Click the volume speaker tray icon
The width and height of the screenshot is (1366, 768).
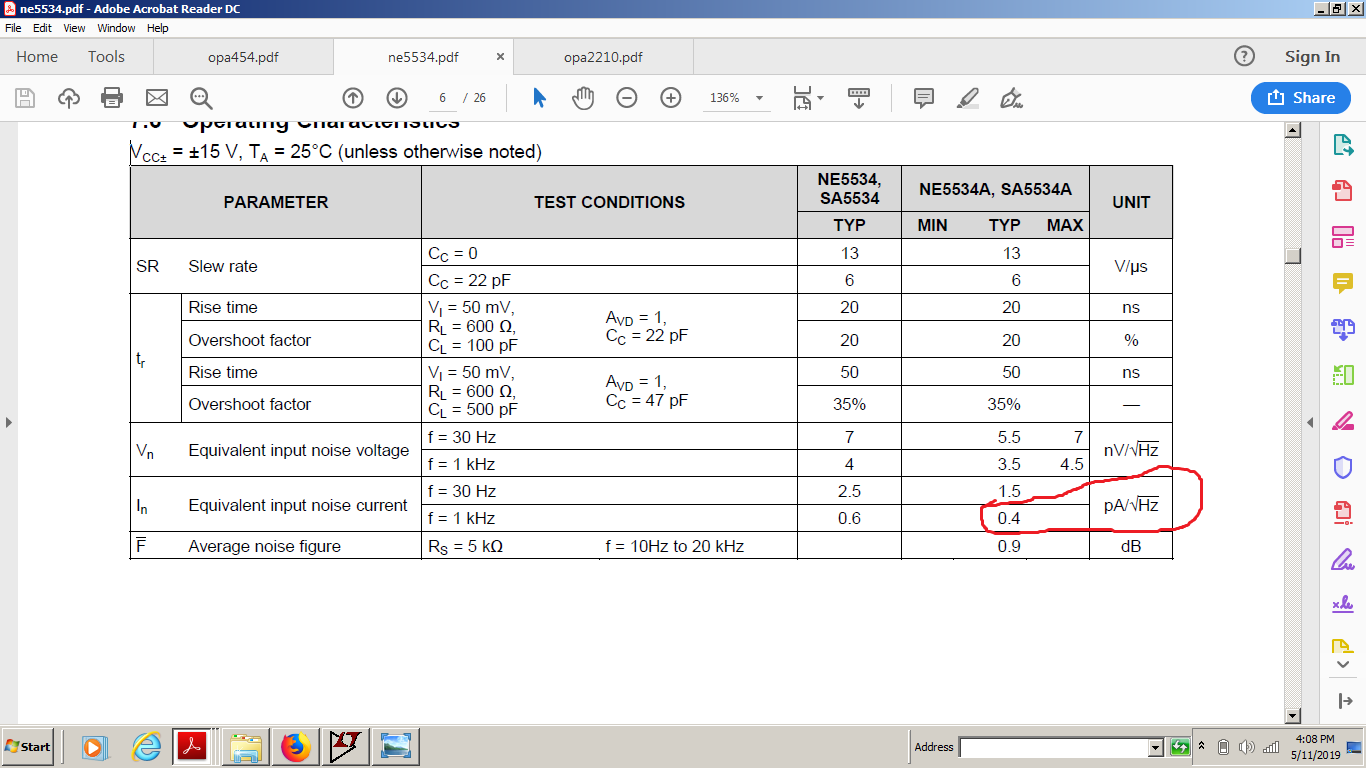point(1246,747)
